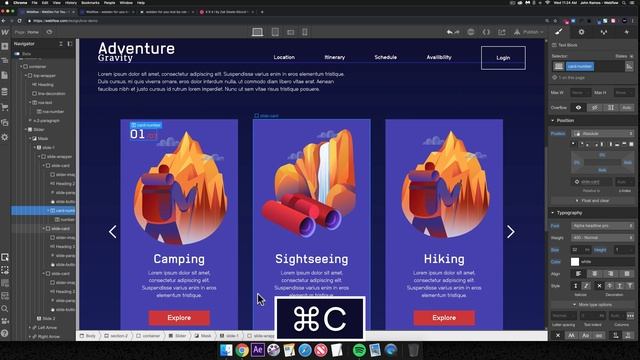Viewport: 640px width, 360px height.
Task: Click the slider right arrow
Action: point(511,232)
